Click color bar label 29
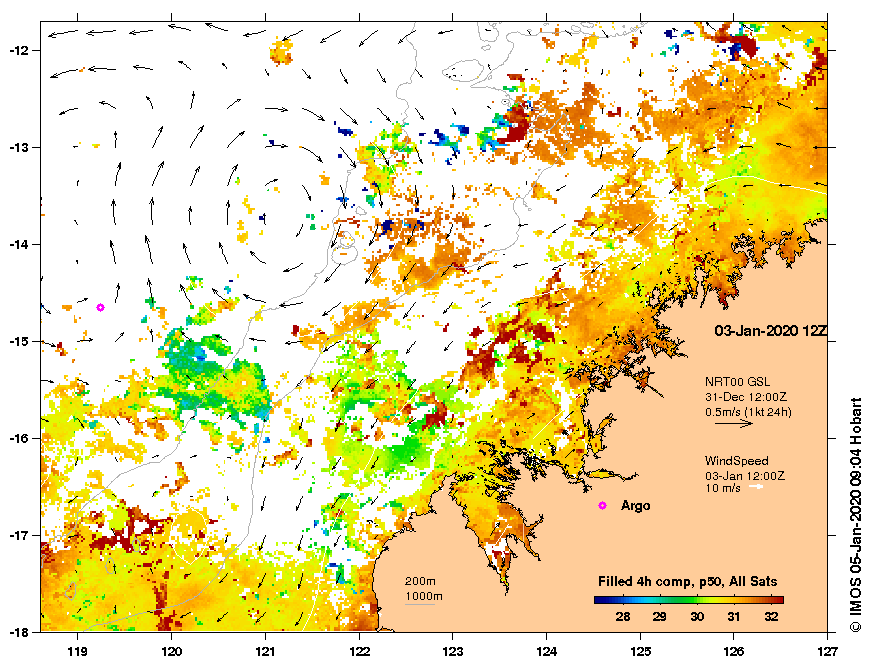The height and width of the screenshot is (666, 871). [659, 616]
